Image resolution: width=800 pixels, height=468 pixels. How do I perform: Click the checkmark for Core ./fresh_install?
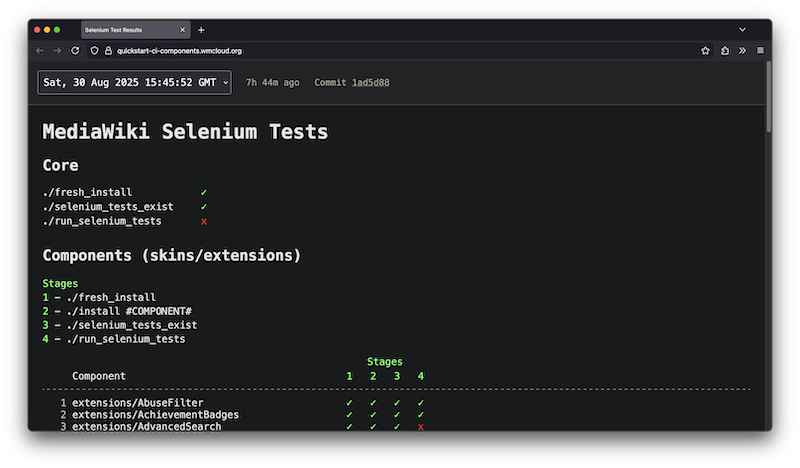tap(204, 192)
